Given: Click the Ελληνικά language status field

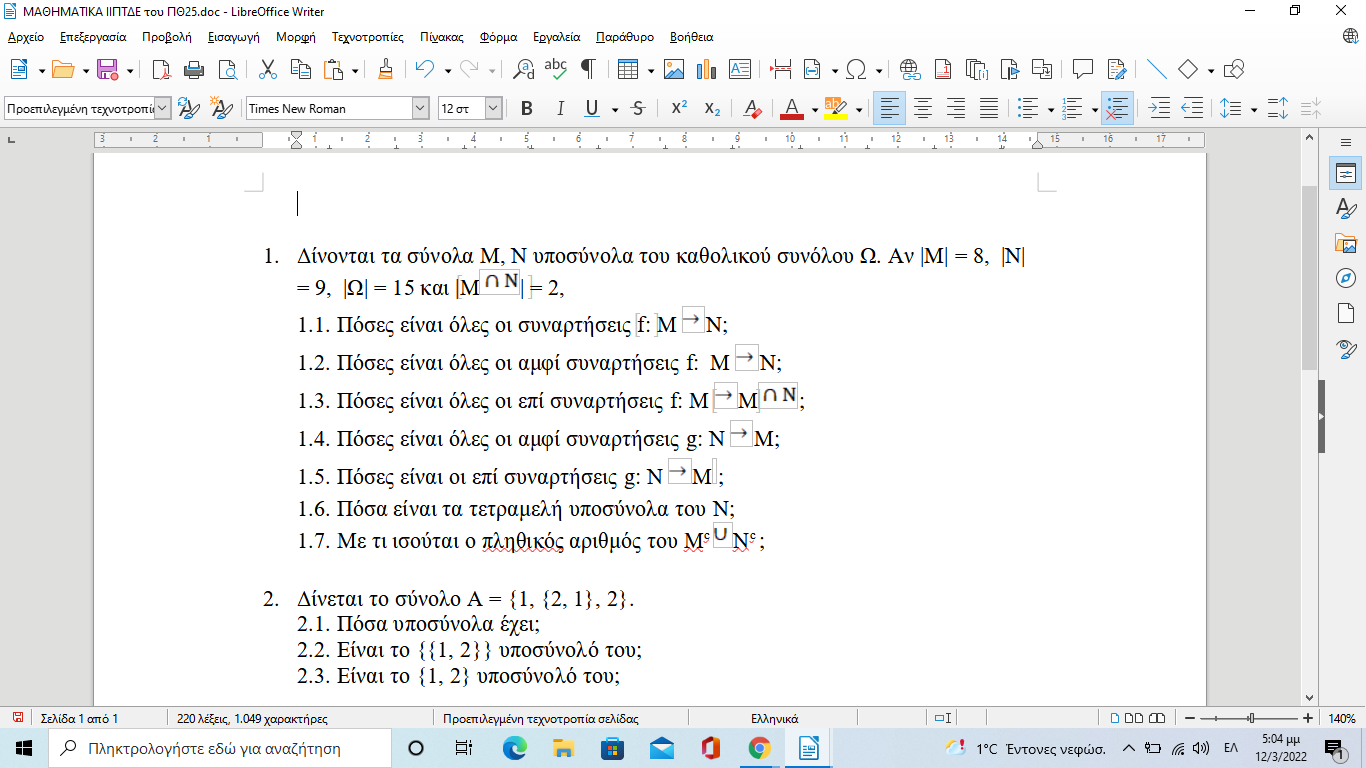Looking at the screenshot, I should tap(774, 718).
